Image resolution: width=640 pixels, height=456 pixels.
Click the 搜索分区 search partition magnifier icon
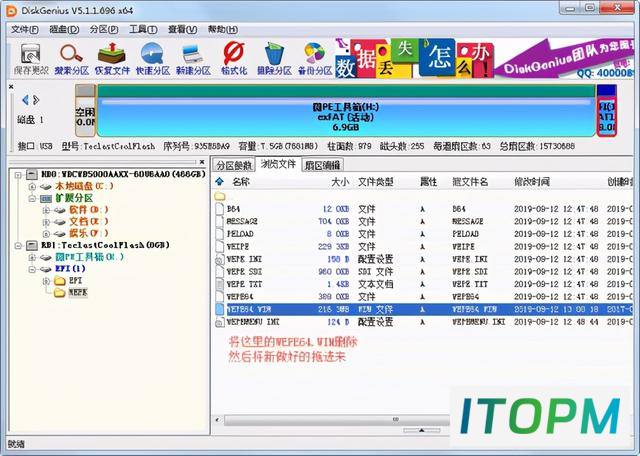pyautogui.click(x=71, y=59)
